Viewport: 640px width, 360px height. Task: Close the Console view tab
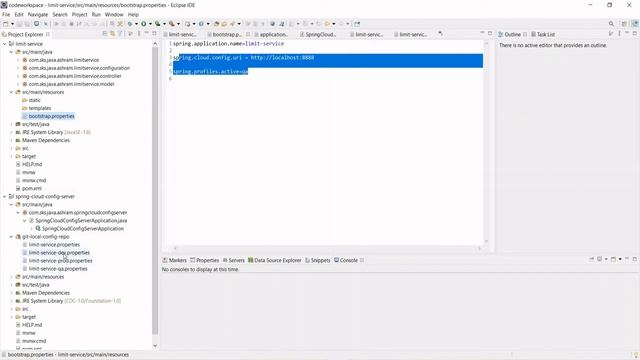tap(362, 260)
